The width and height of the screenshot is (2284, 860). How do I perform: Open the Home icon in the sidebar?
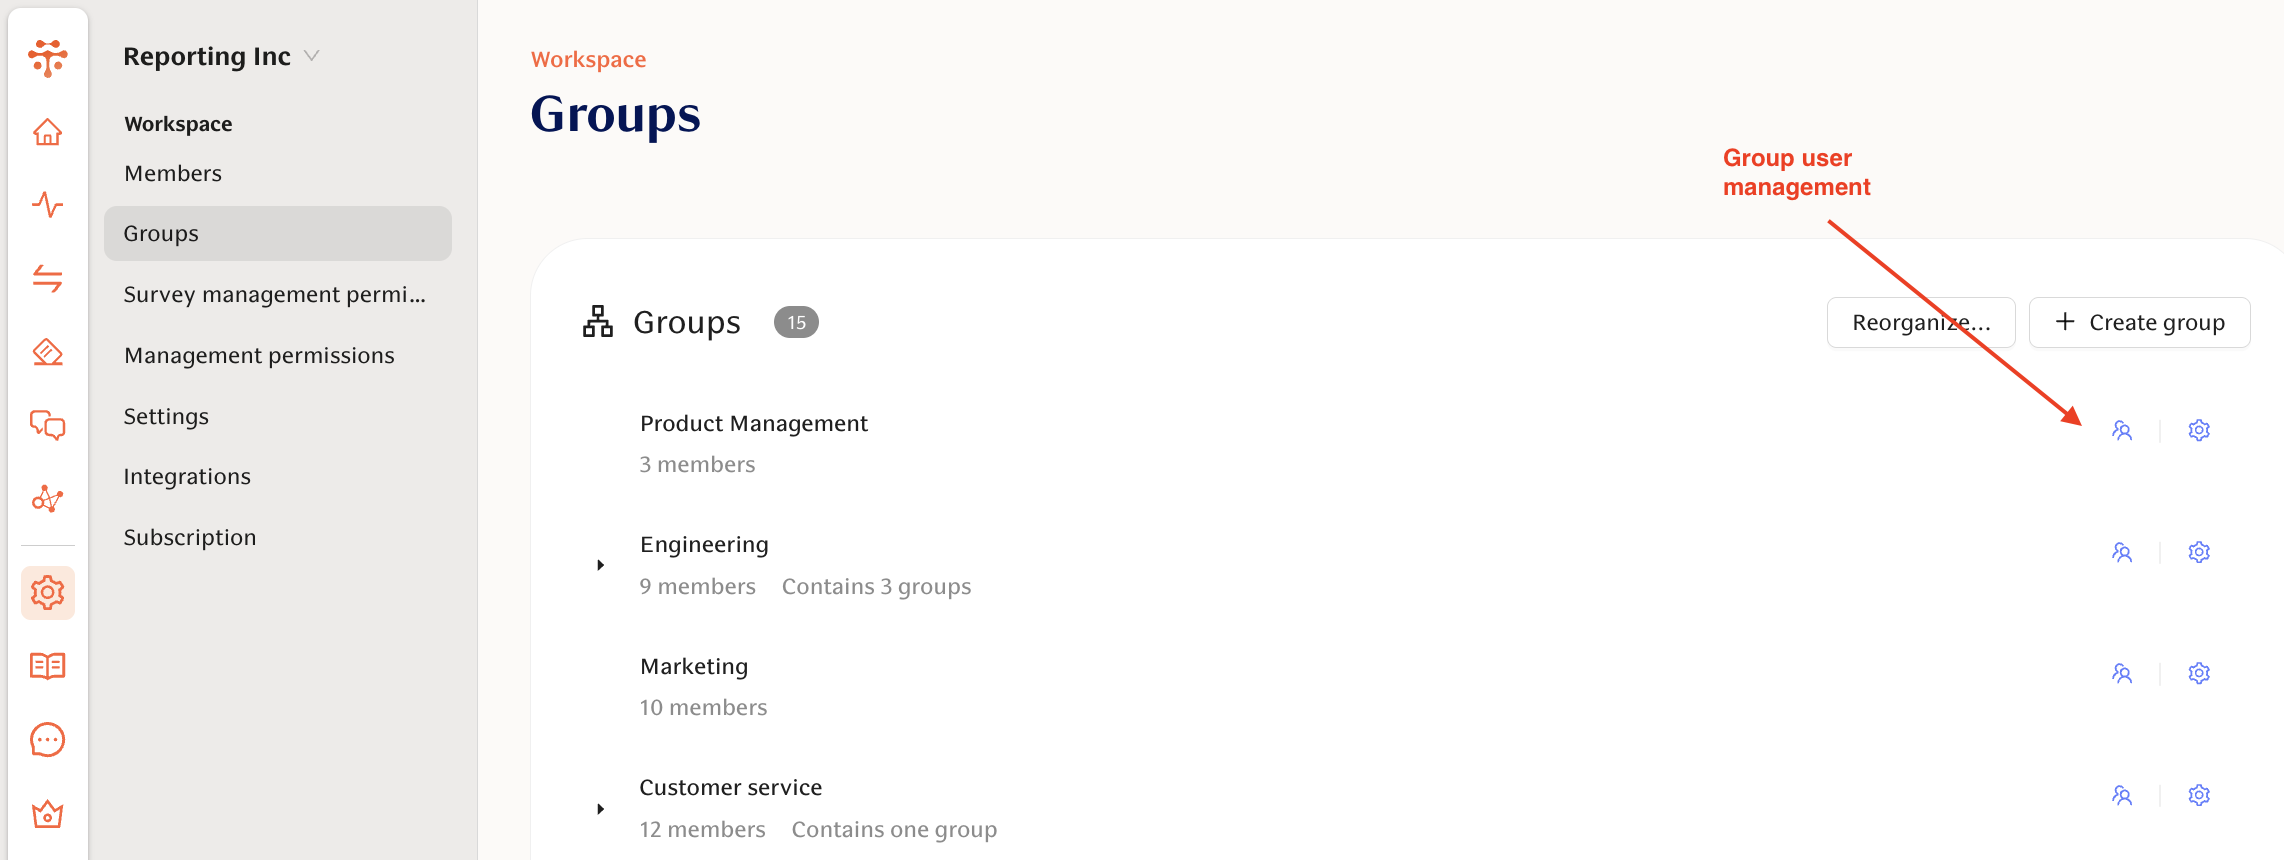point(47,131)
